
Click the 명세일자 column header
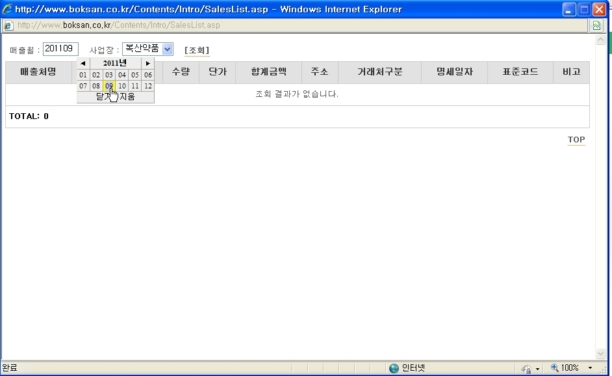tap(454, 72)
